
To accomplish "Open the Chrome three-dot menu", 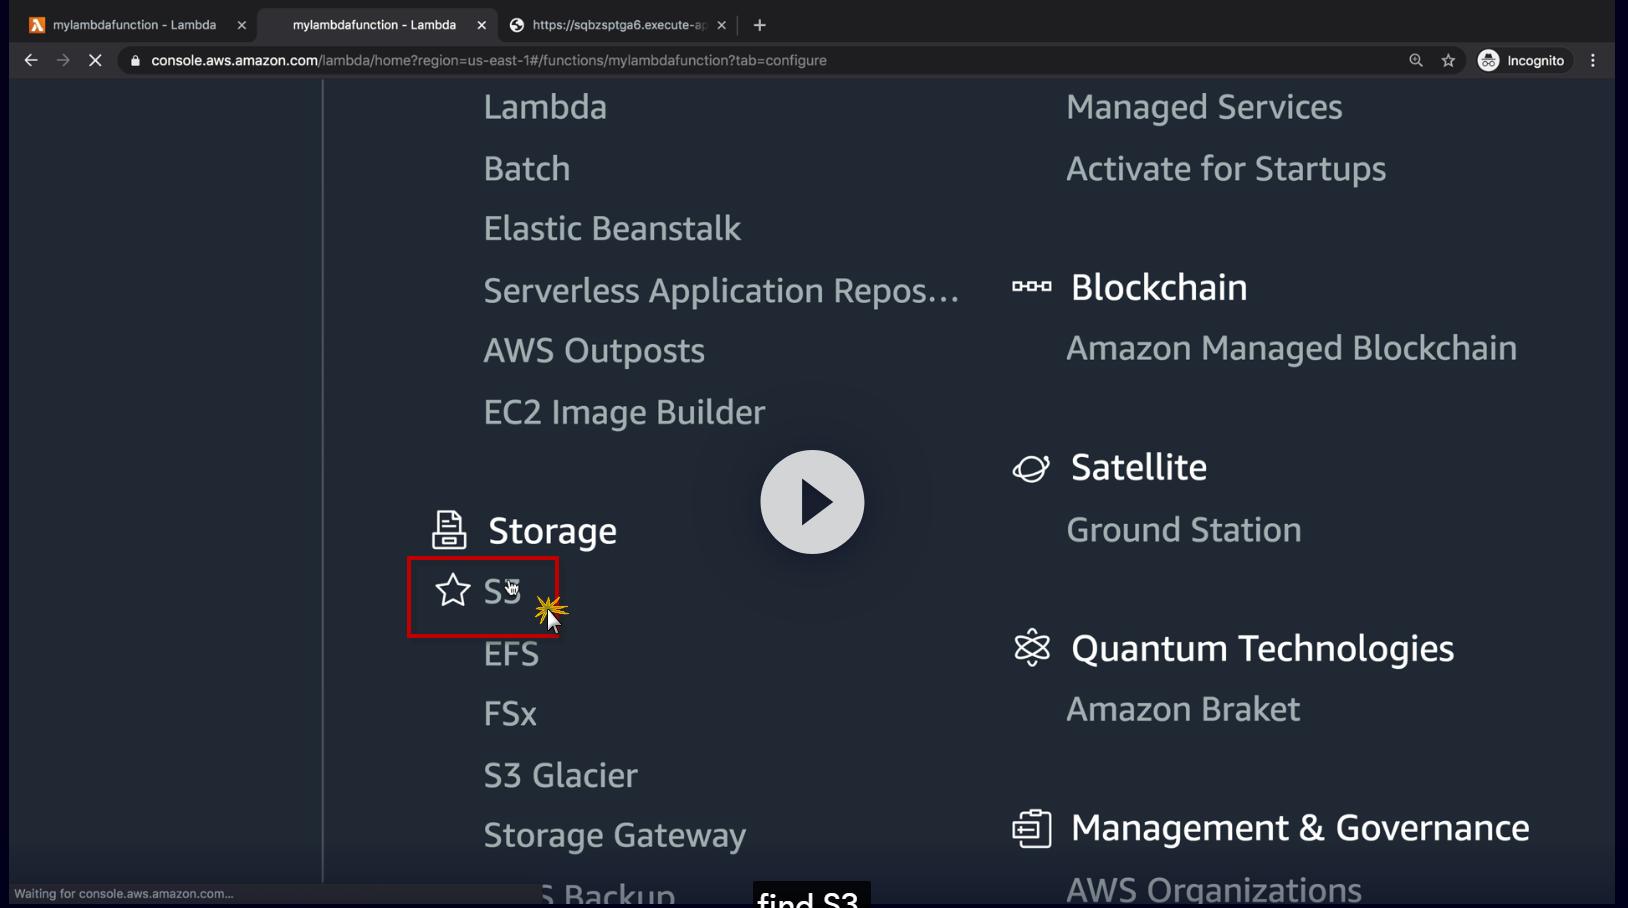I will click(1593, 61).
